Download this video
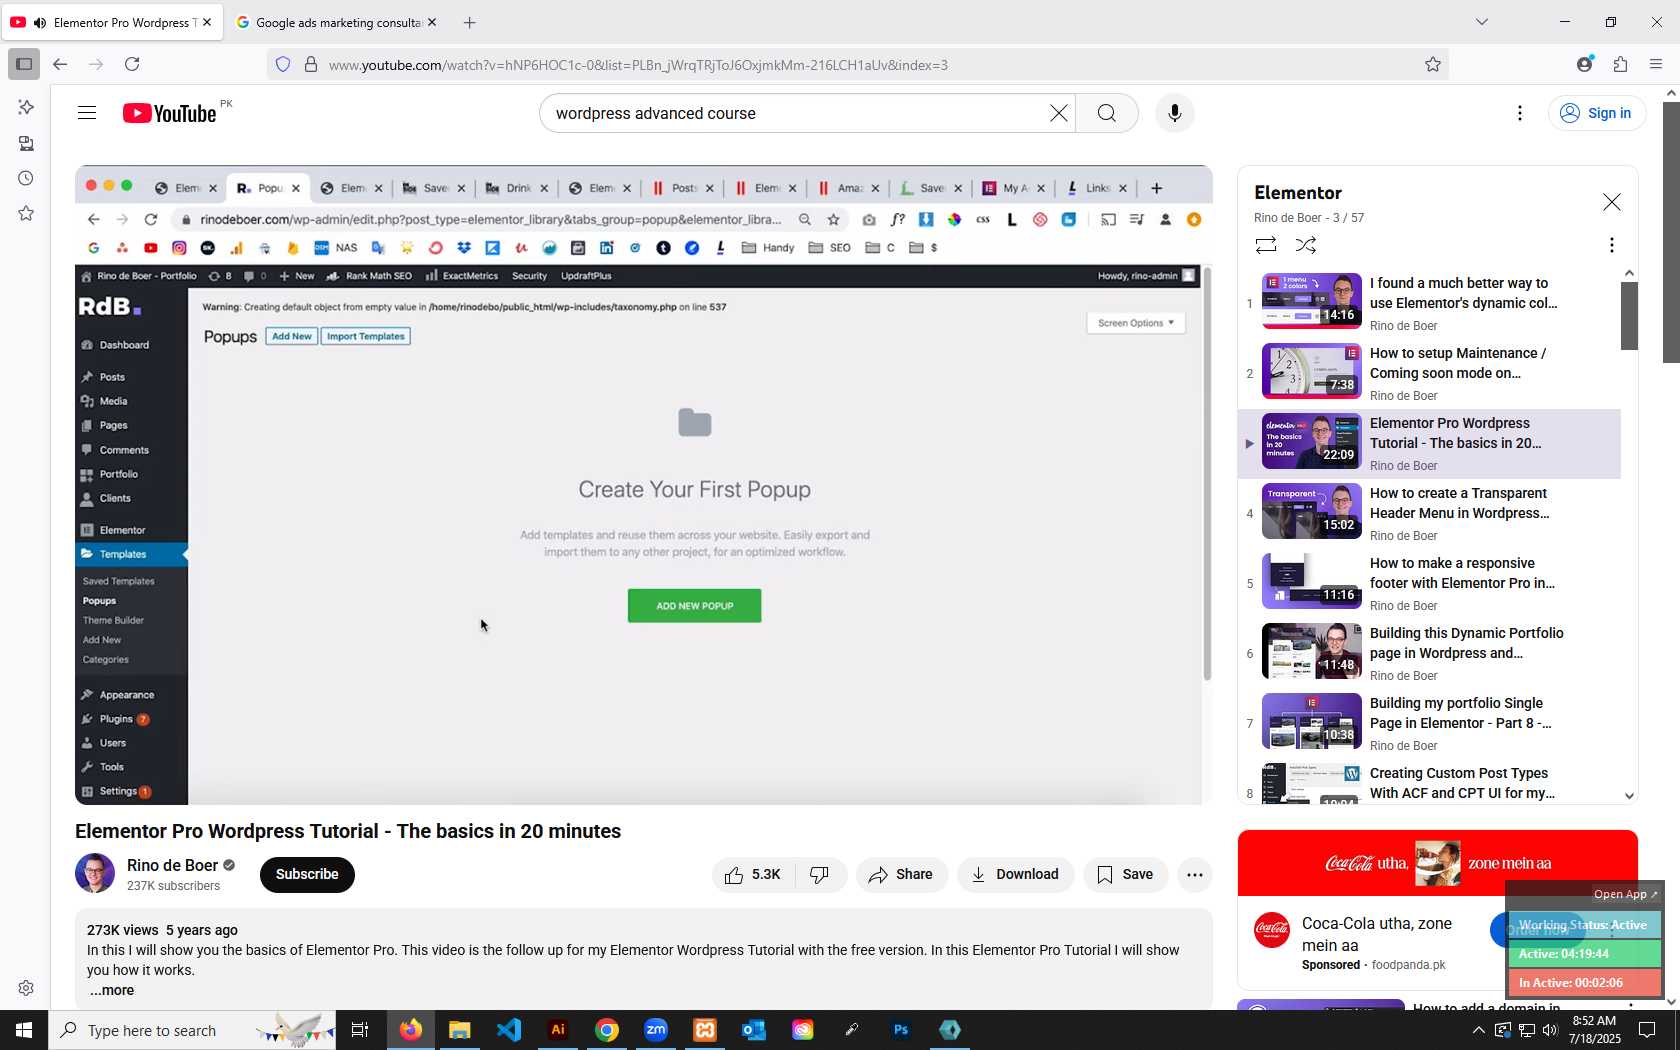1680x1050 pixels. tap(1015, 875)
